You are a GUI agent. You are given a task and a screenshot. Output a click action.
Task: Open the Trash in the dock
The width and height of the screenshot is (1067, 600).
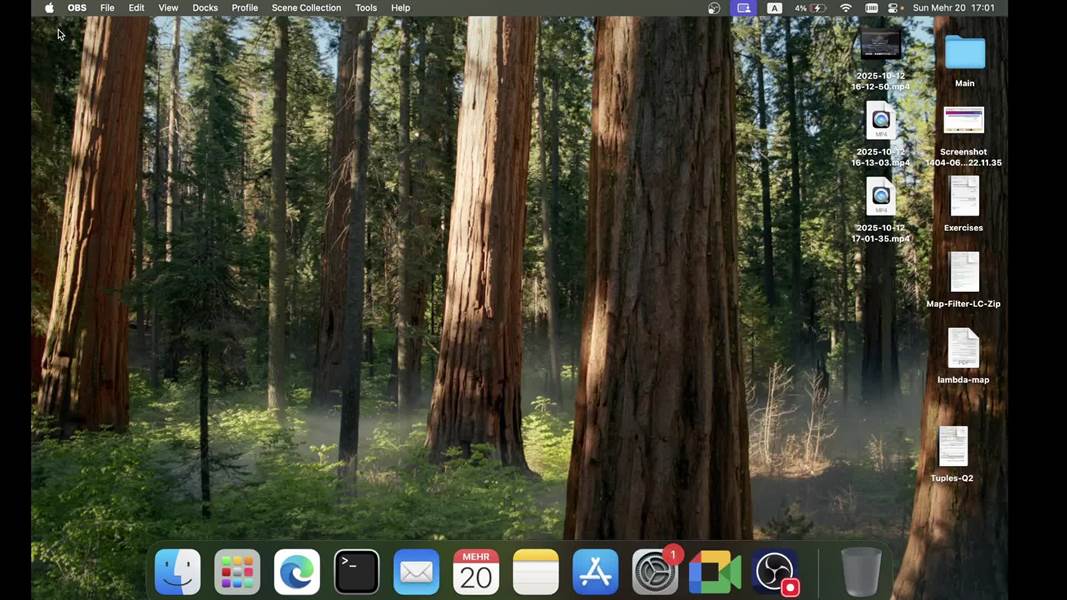coord(861,573)
